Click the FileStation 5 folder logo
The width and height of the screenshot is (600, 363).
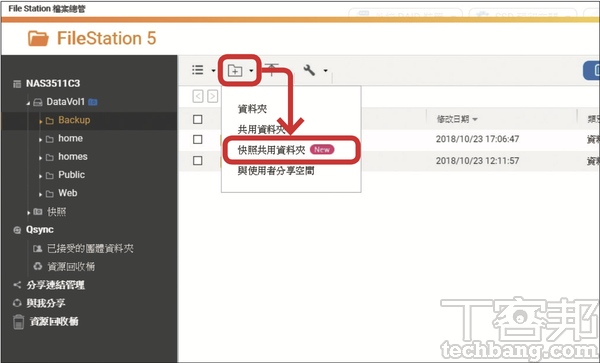pyautogui.click(x=38, y=39)
